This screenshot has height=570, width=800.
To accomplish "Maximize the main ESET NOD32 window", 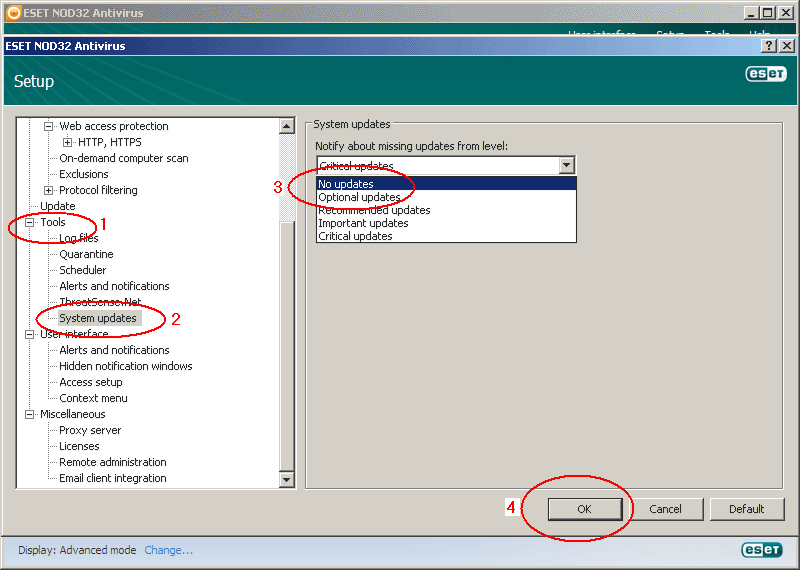I will pos(767,13).
